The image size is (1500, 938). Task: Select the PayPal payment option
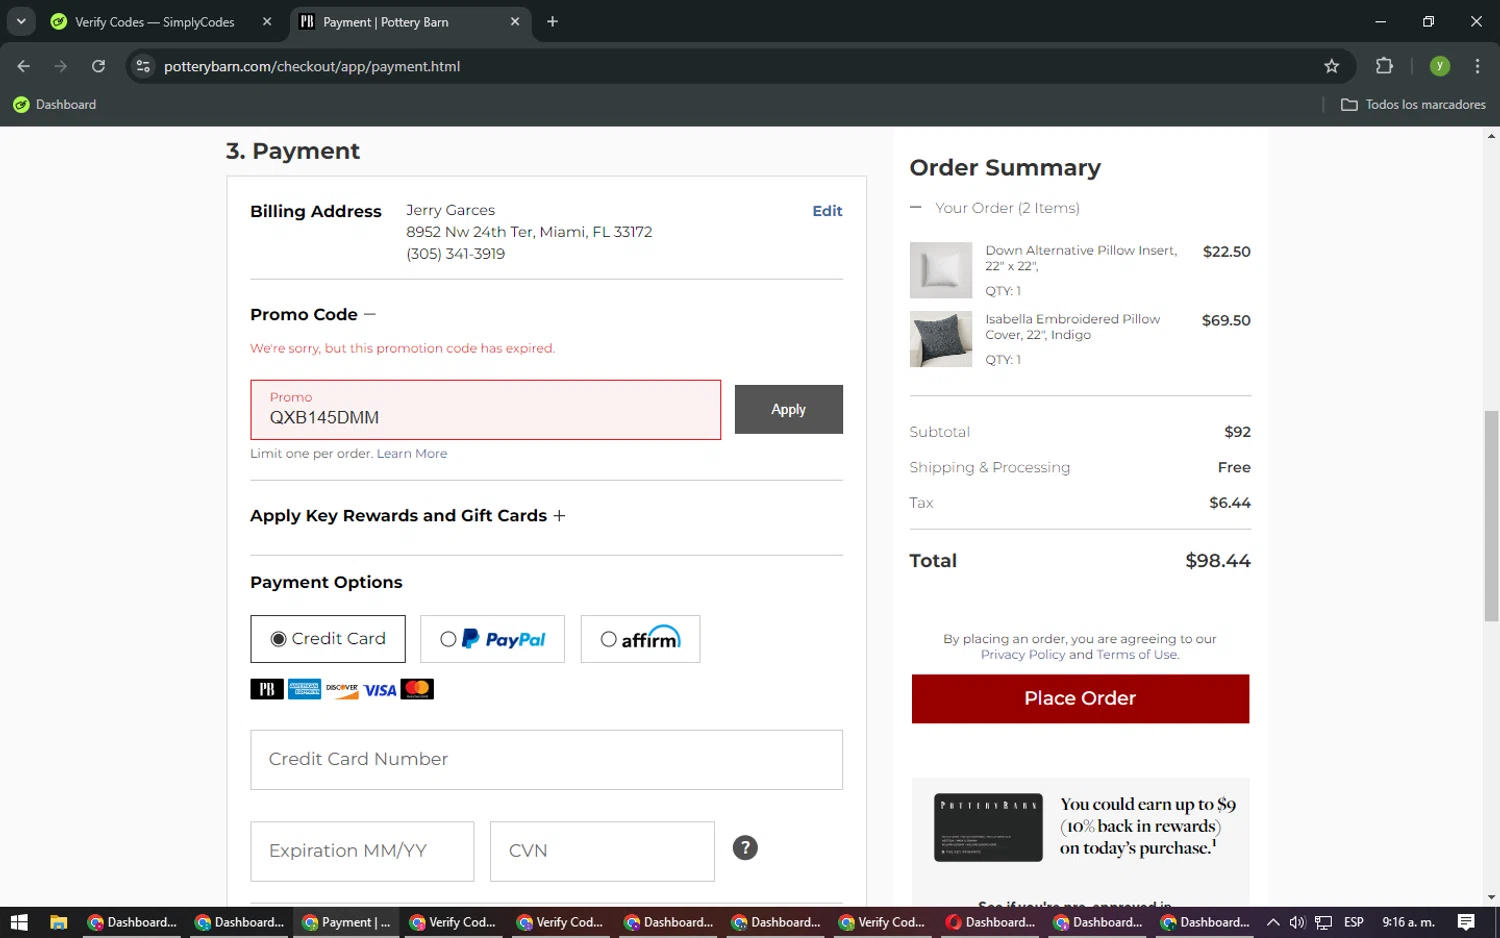492,639
